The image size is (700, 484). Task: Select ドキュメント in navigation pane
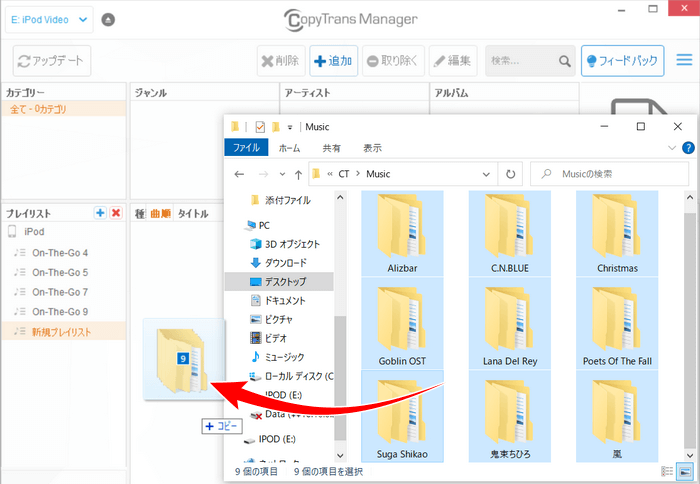pos(278,300)
